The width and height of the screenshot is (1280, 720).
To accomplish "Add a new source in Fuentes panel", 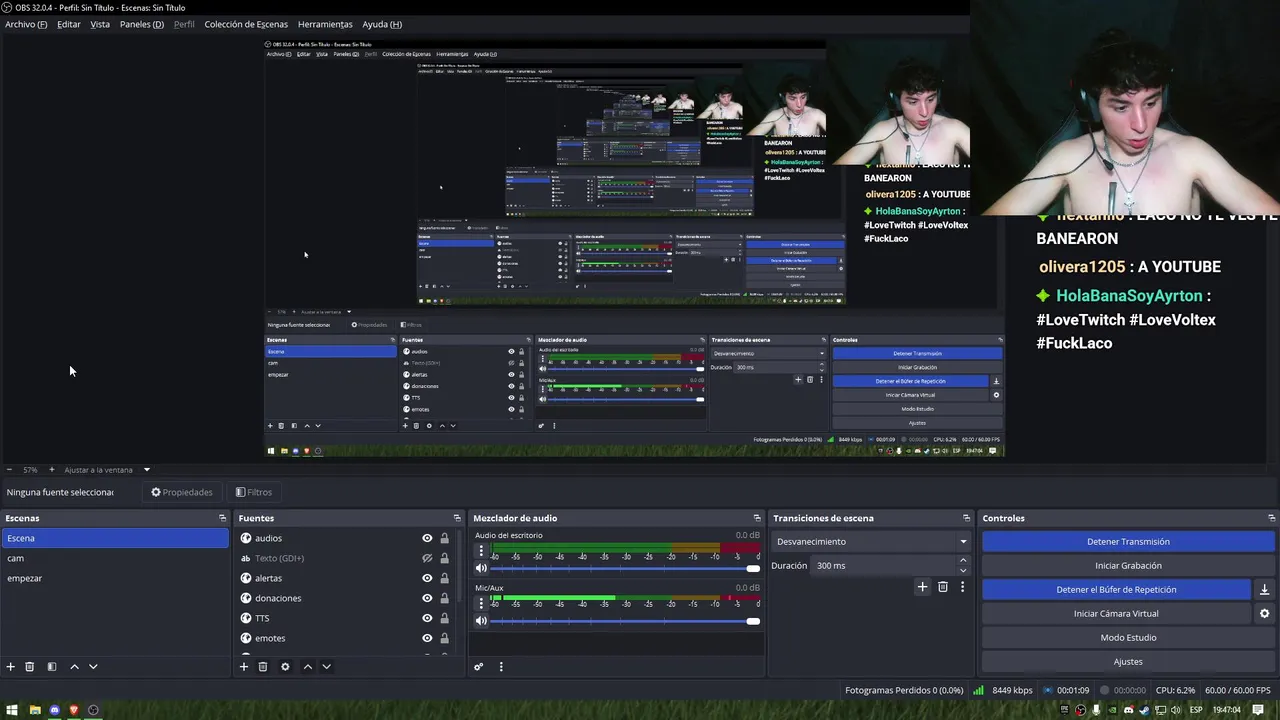I will [243, 667].
